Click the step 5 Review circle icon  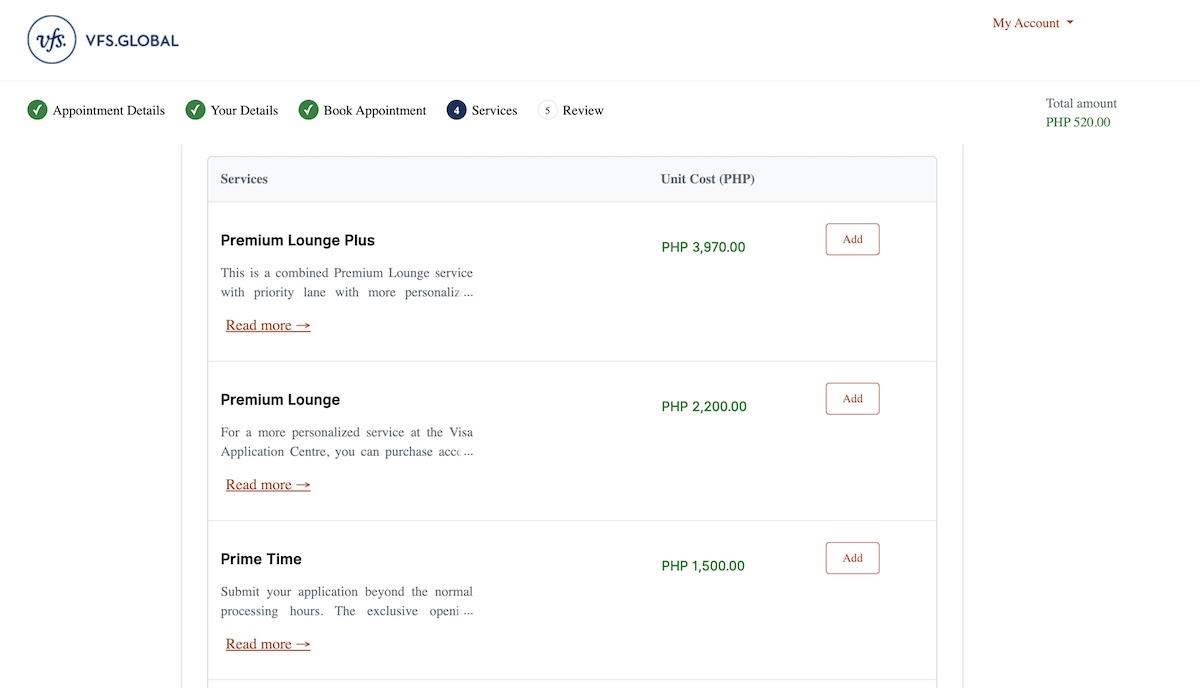547,110
